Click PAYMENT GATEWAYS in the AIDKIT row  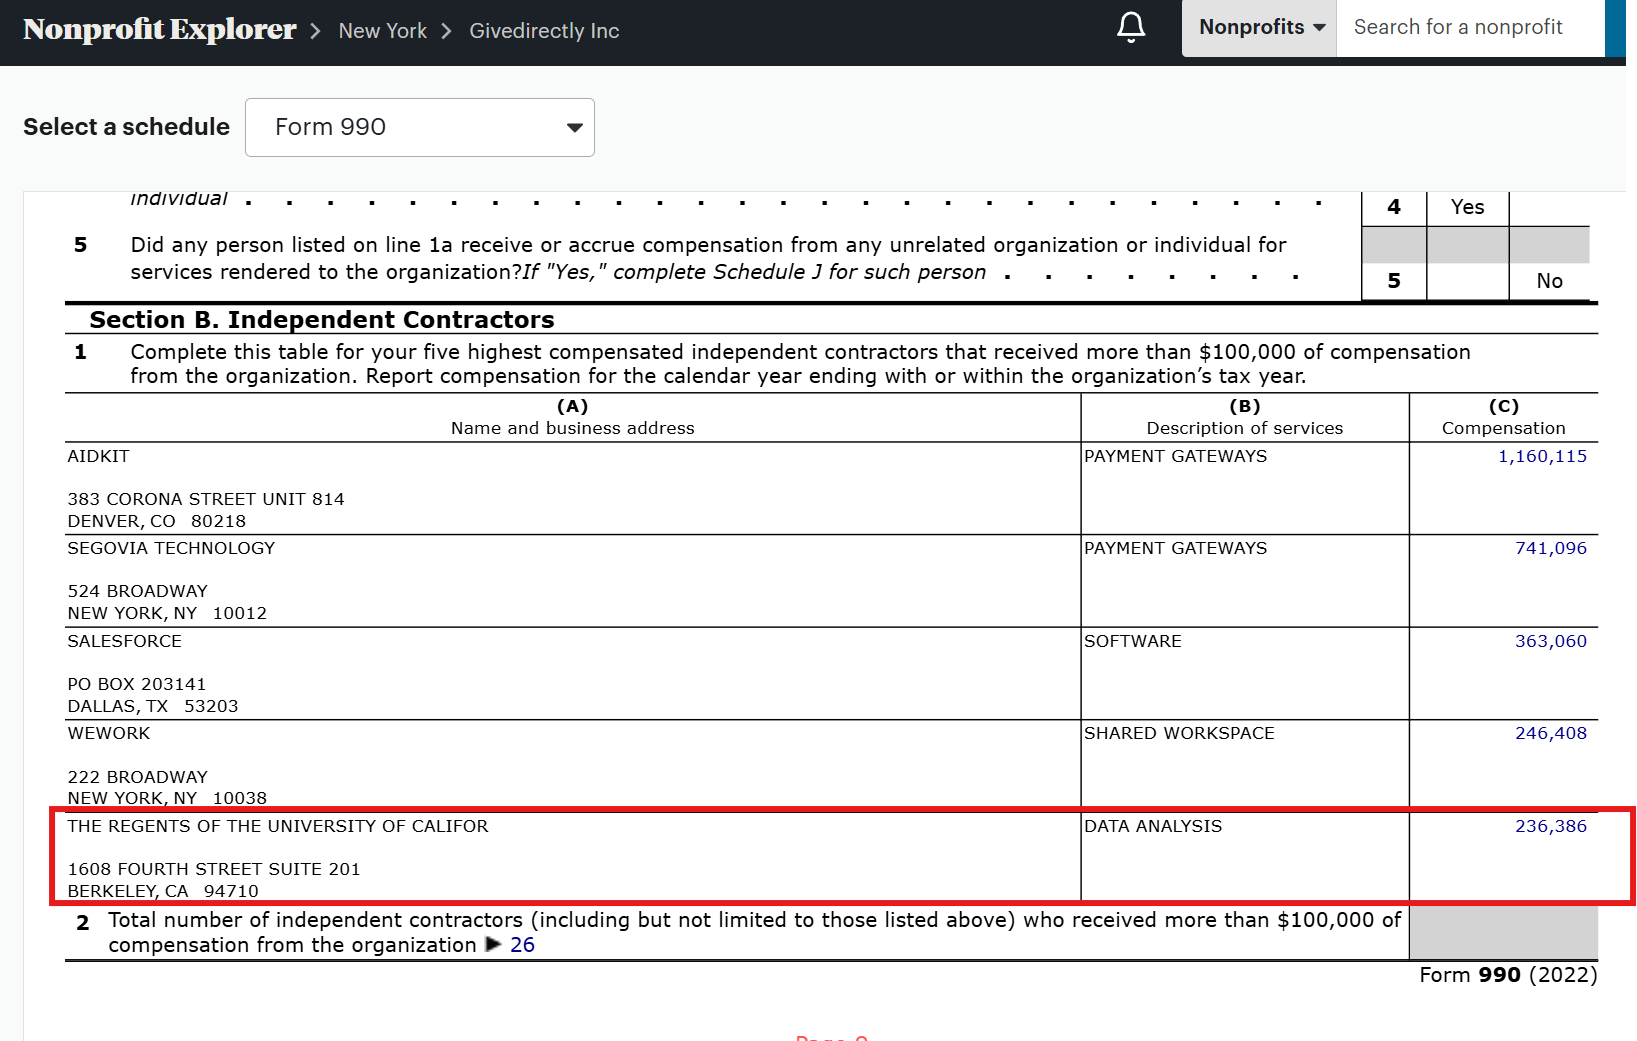(1175, 456)
